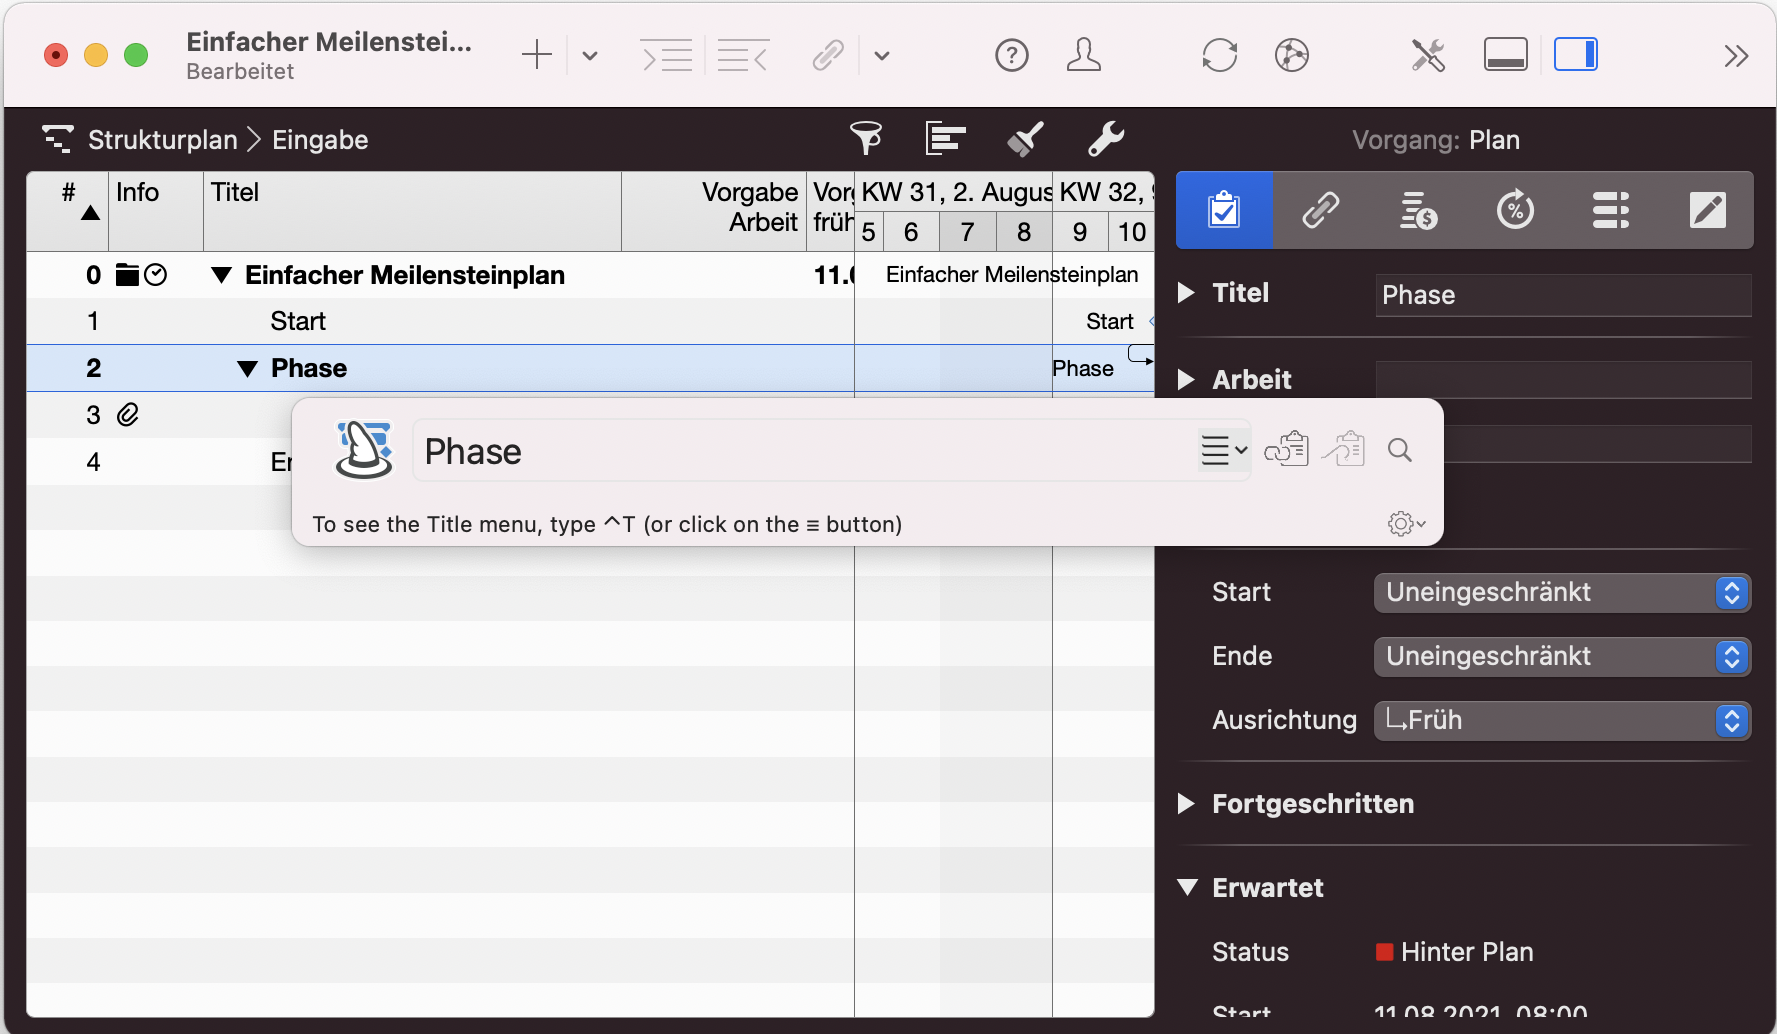Click the filter funnel icon
This screenshot has height=1034, width=1777.
[865, 139]
